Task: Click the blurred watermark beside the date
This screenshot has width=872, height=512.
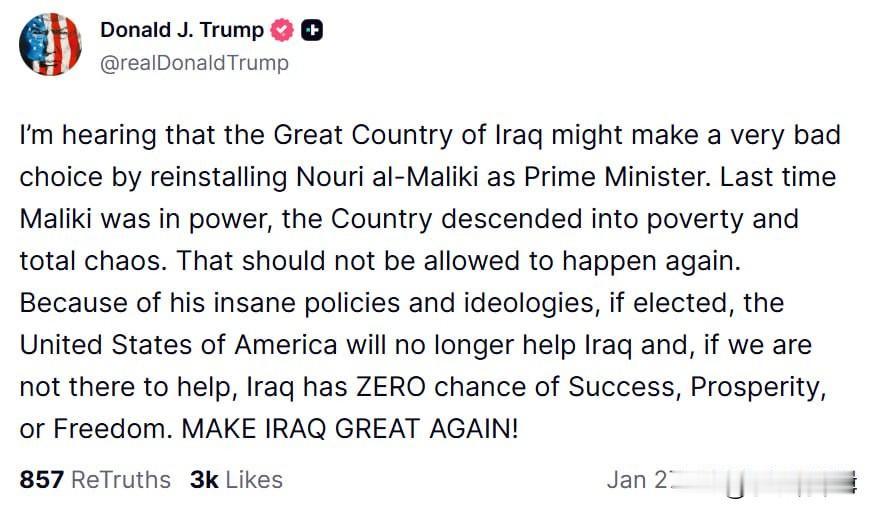Action: pos(765,481)
